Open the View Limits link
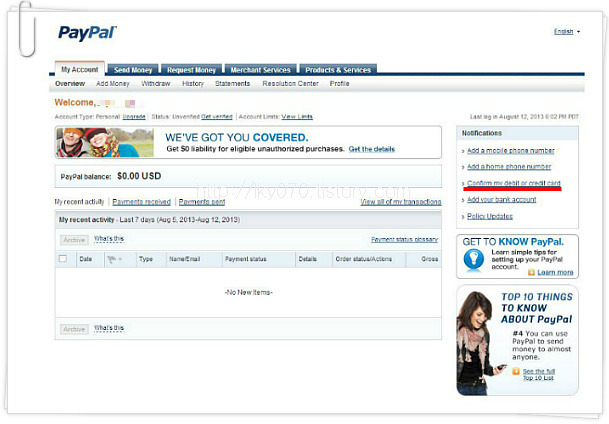The image size is (609, 424). 297,116
